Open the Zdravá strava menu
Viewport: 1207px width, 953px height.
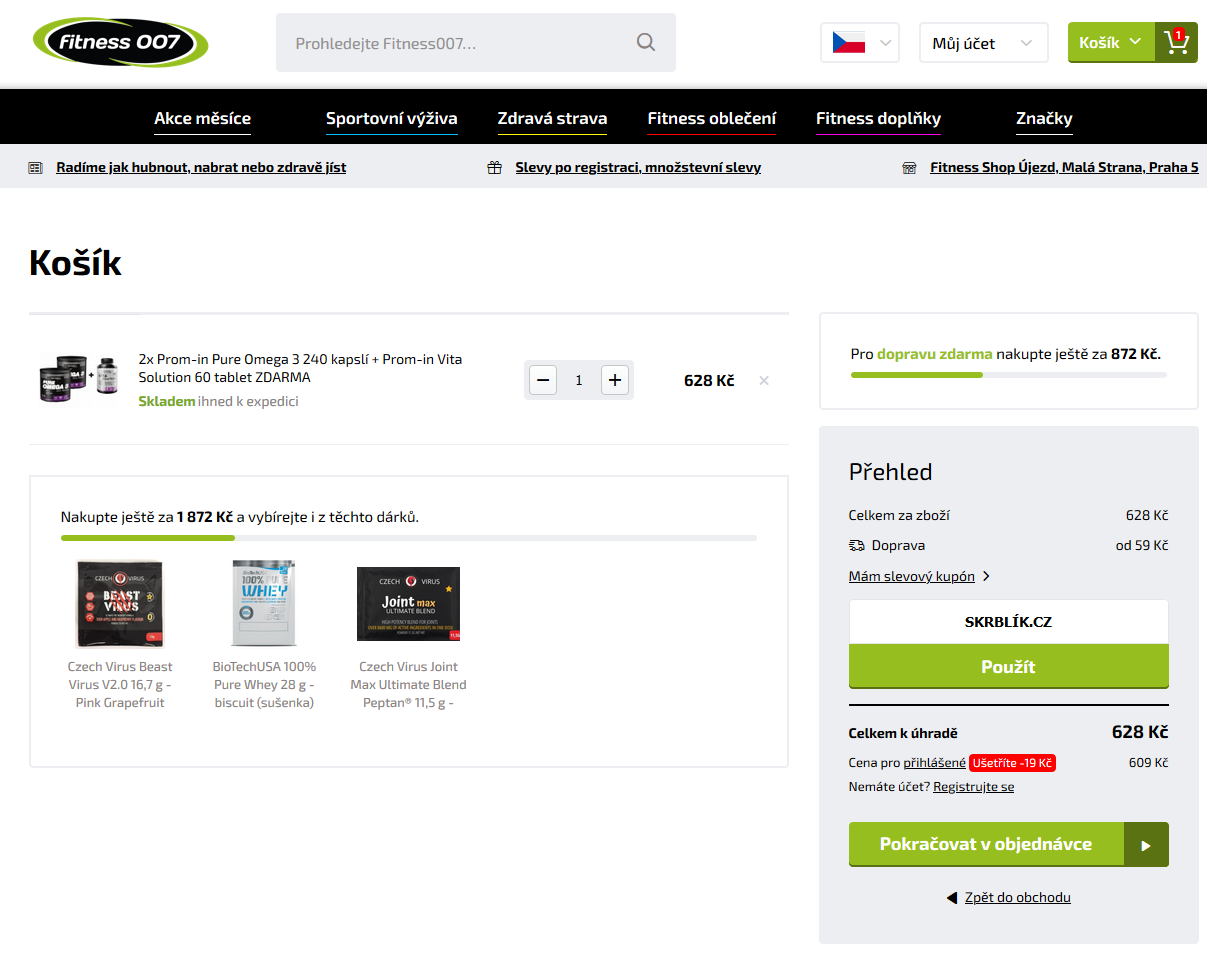pos(552,119)
